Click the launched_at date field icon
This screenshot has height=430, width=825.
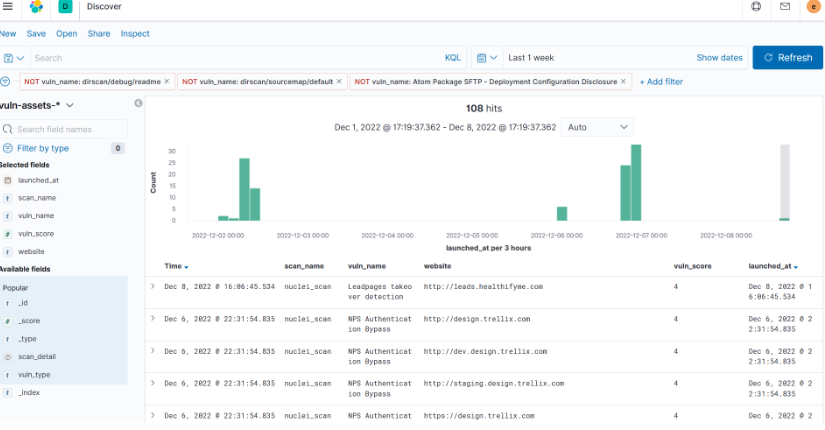[7, 180]
